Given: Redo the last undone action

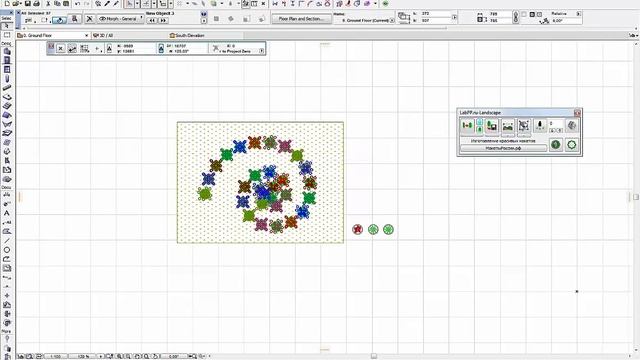Looking at the screenshot, I should coord(86,4).
